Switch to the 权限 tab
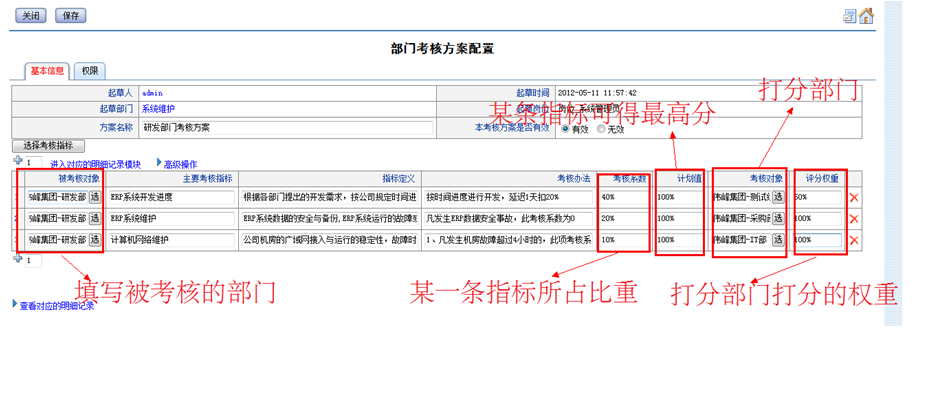Viewport: 928px width, 393px height. (90, 71)
